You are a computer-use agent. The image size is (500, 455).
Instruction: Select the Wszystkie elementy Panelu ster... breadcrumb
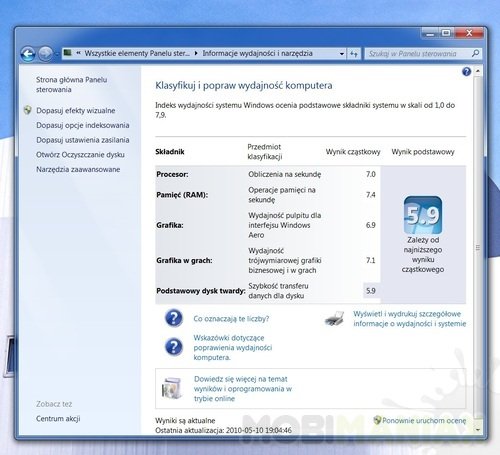tap(137, 53)
